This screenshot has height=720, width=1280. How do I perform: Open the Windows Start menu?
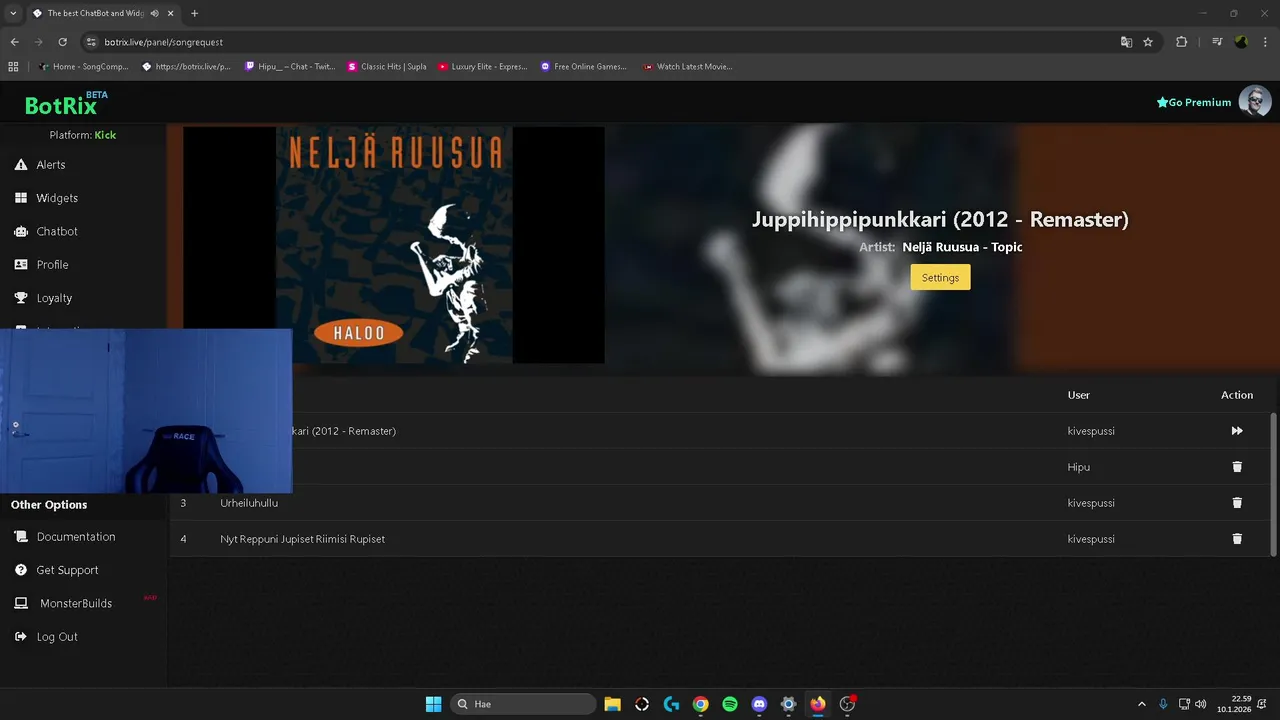click(433, 704)
